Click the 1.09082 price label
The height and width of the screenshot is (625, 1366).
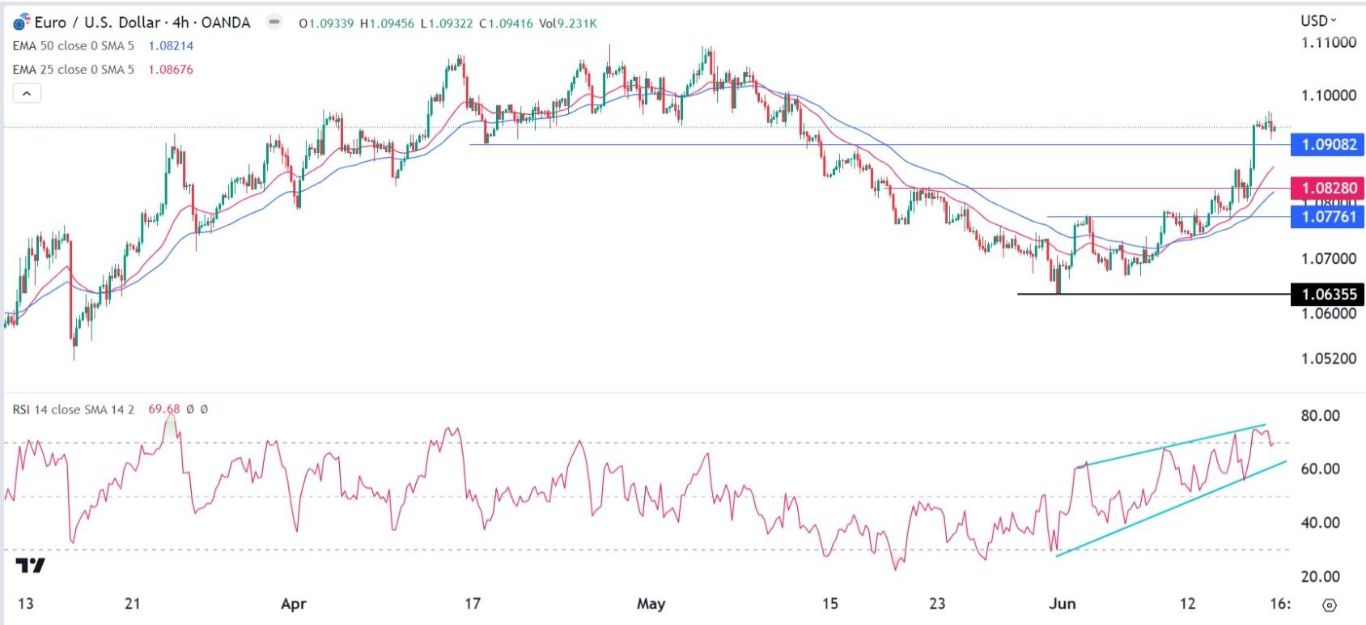click(1326, 146)
